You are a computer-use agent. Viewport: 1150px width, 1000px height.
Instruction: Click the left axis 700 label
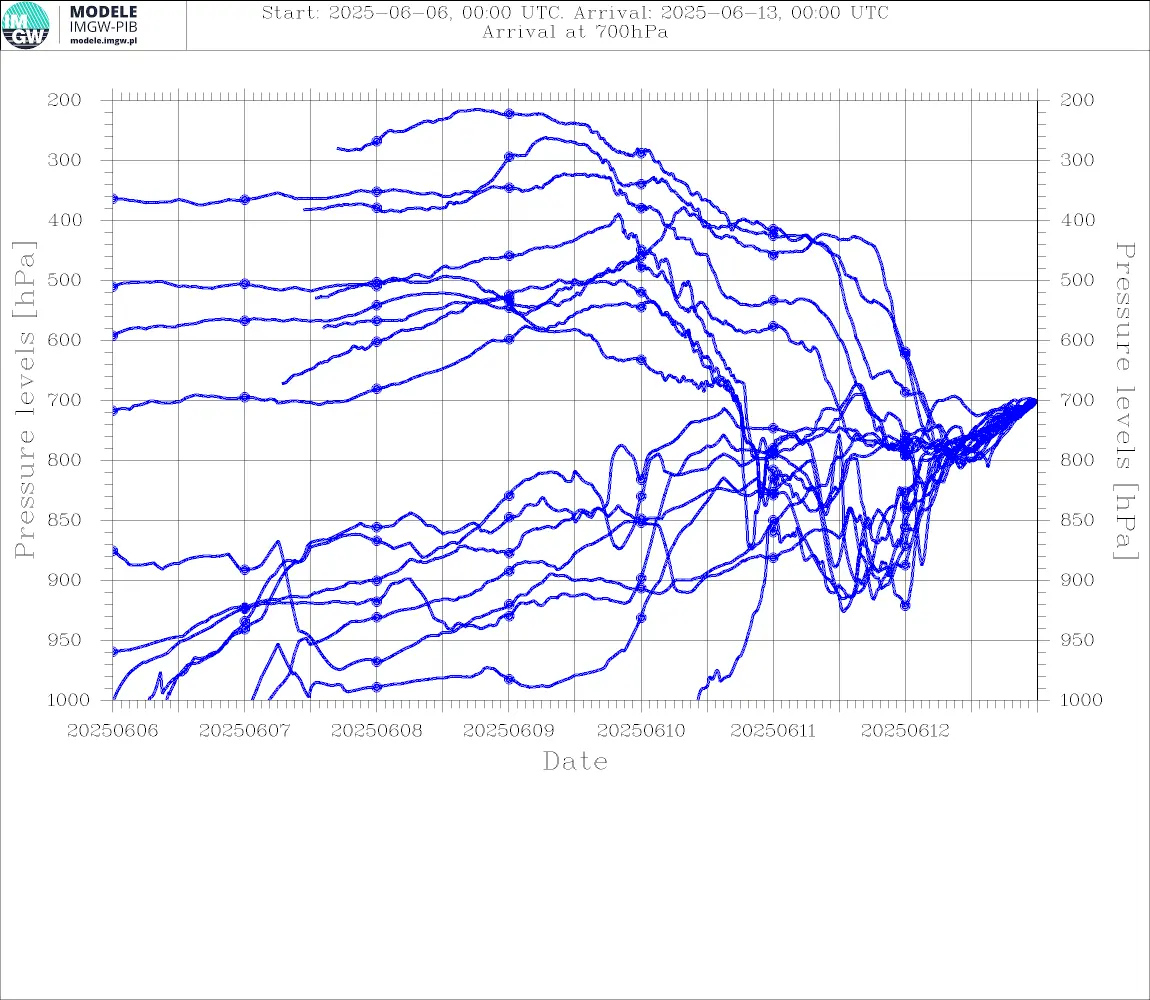point(65,401)
